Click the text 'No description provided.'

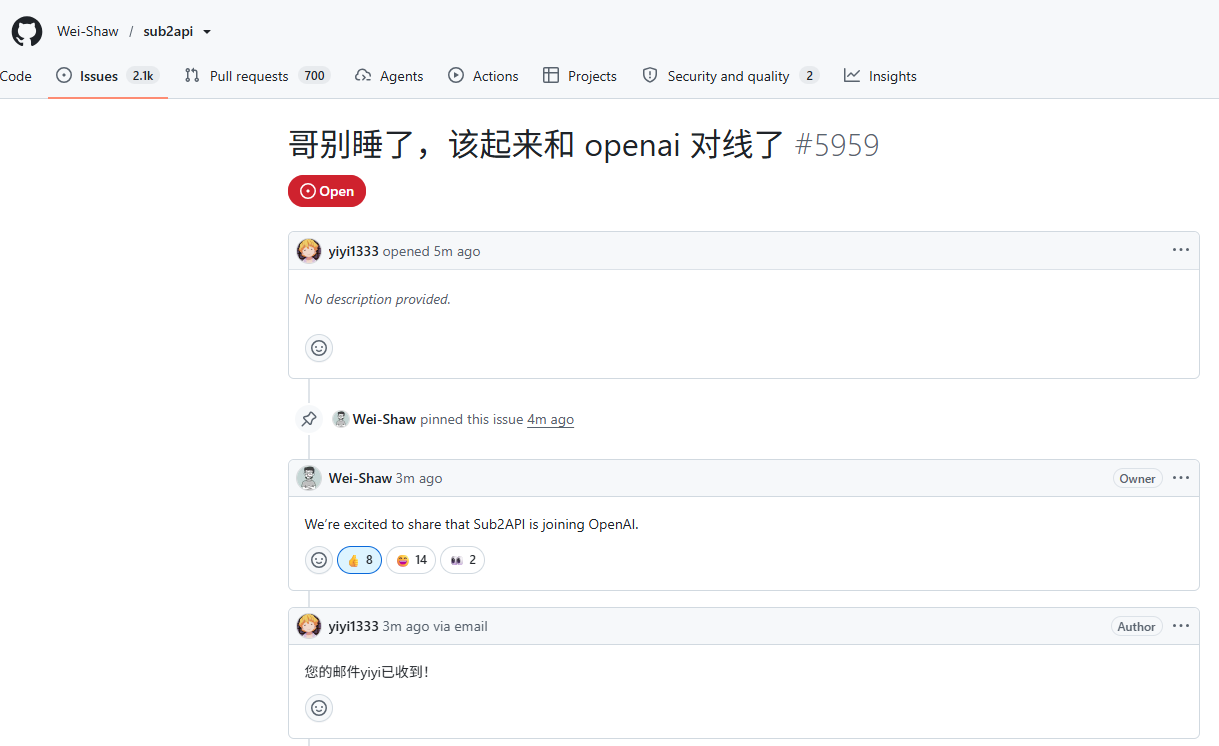(x=378, y=299)
